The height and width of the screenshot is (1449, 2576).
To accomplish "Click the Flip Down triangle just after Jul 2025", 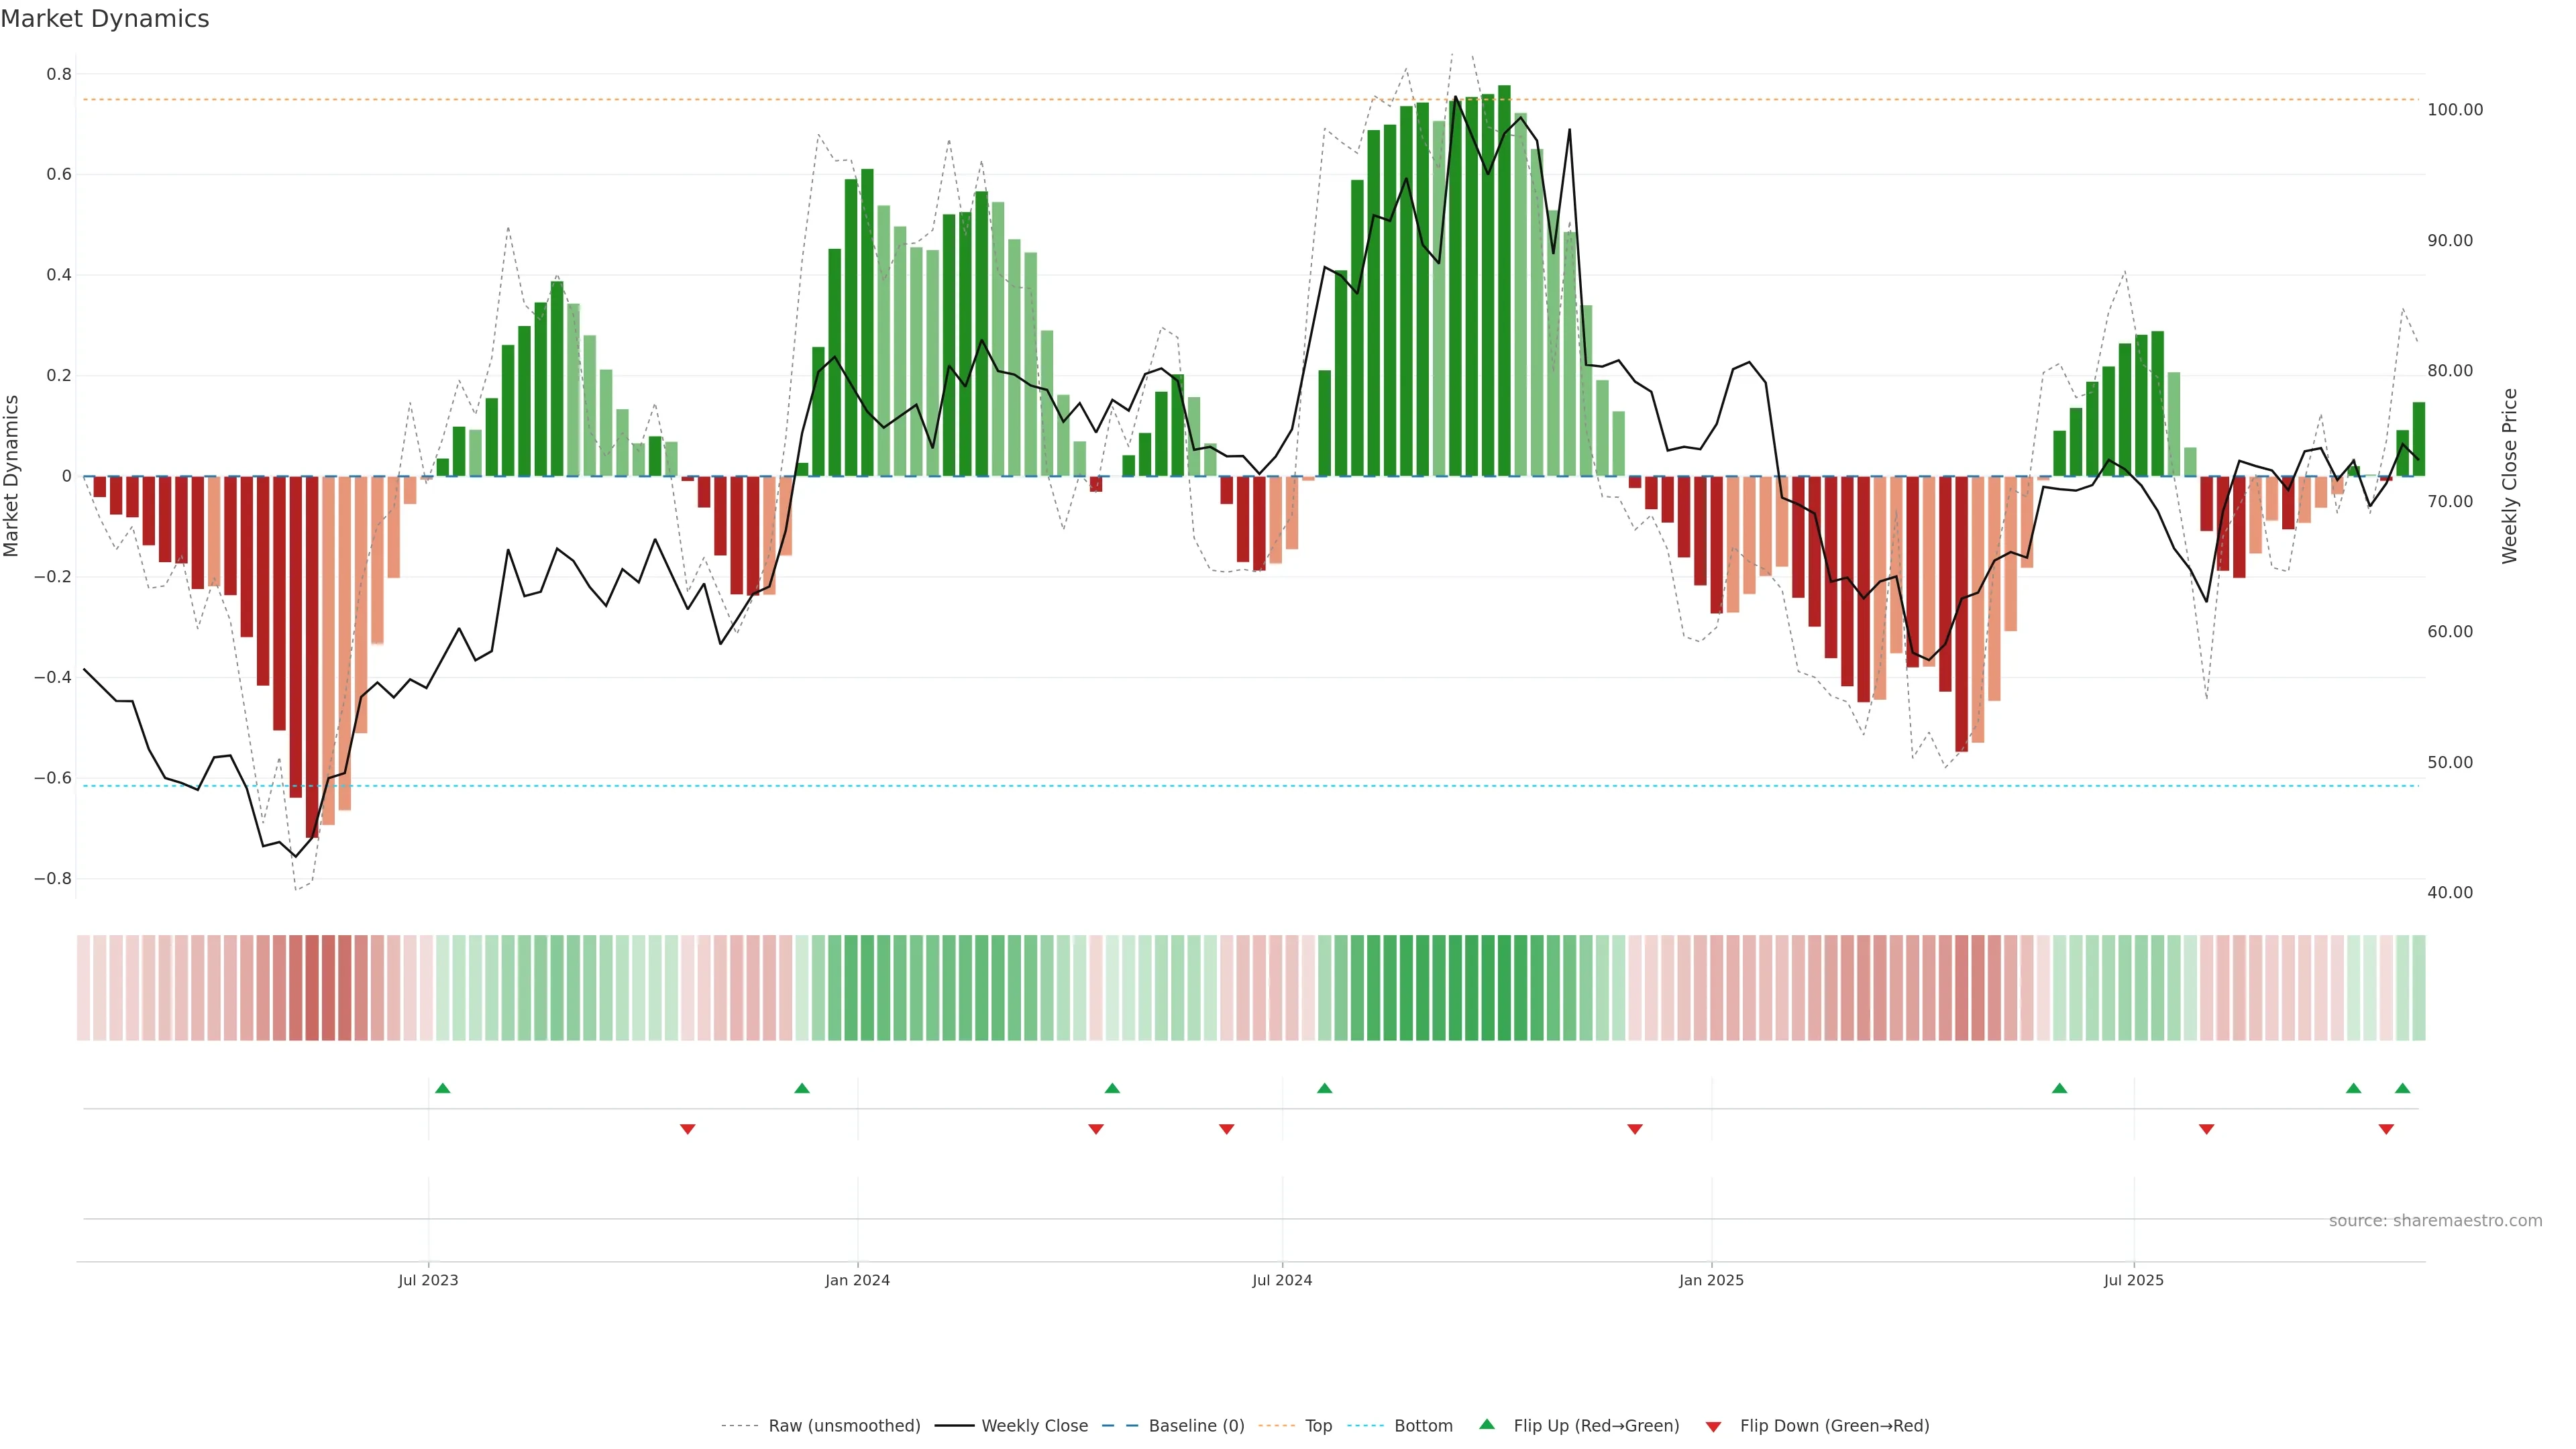I will [2207, 1129].
